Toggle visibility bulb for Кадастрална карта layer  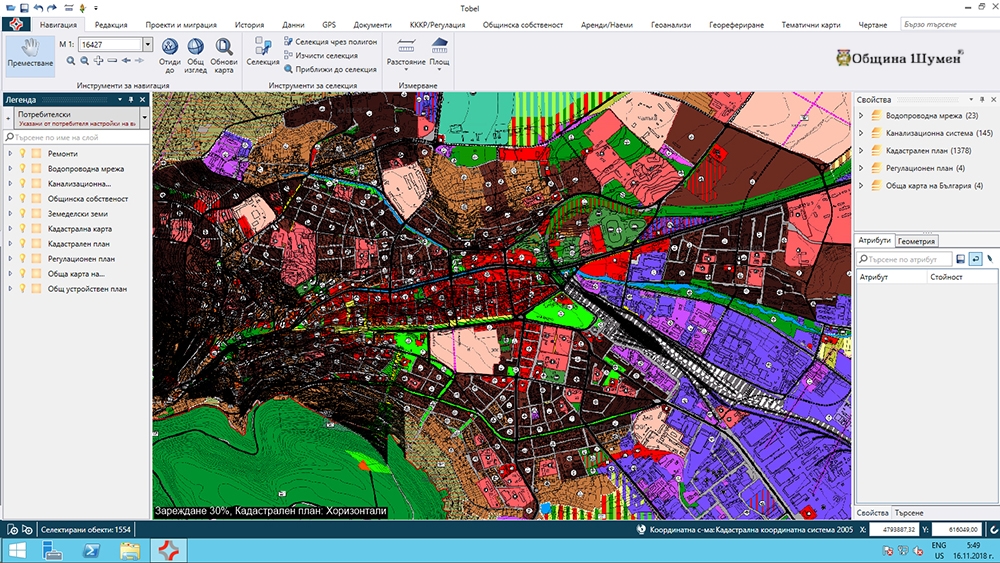[22, 229]
